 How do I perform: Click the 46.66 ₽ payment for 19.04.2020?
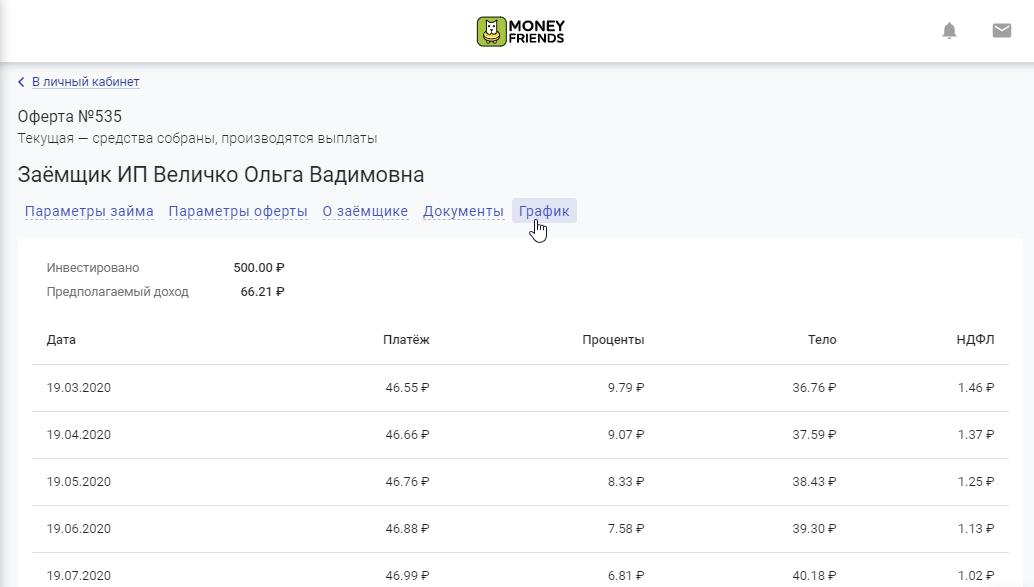tap(408, 435)
